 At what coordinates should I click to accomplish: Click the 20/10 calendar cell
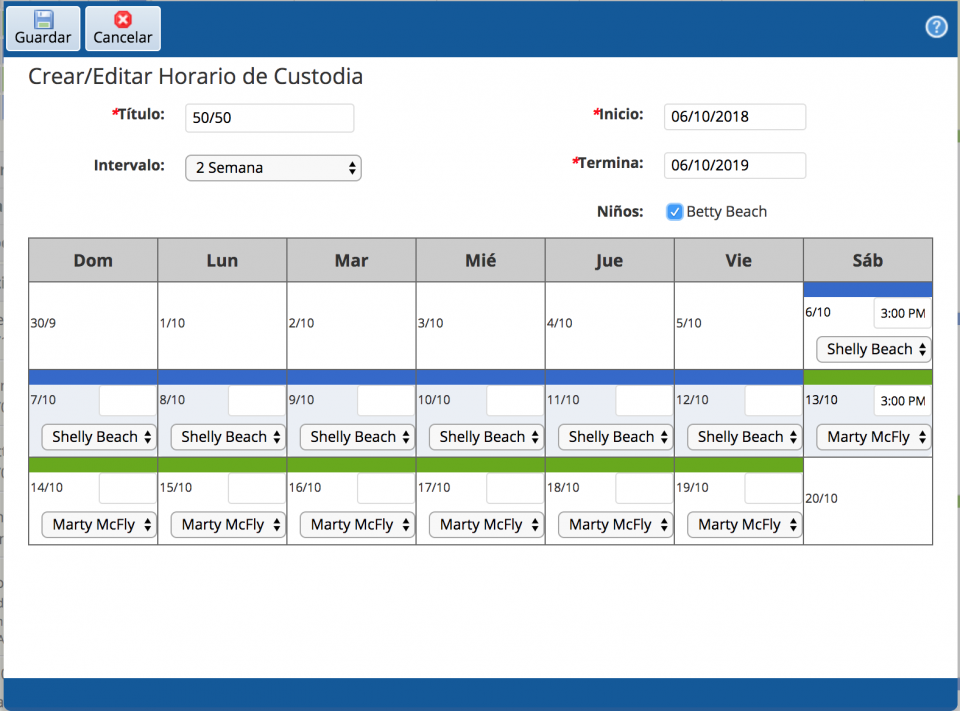(868, 500)
